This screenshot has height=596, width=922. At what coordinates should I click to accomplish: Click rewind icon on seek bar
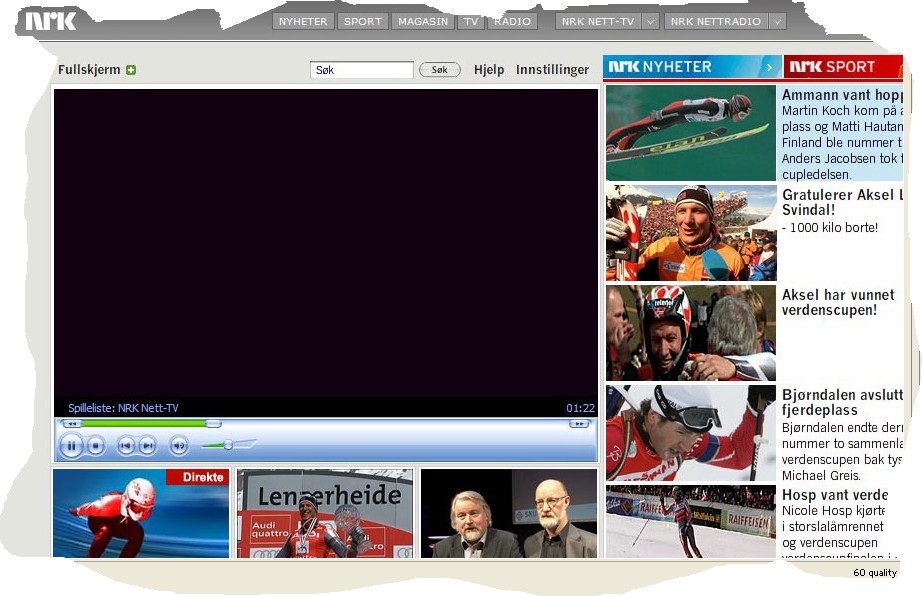[72, 424]
